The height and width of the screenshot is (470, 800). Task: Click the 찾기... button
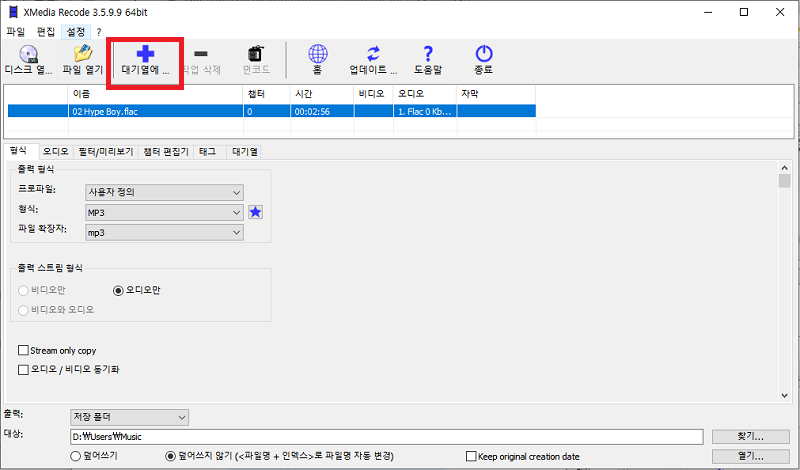pos(751,437)
